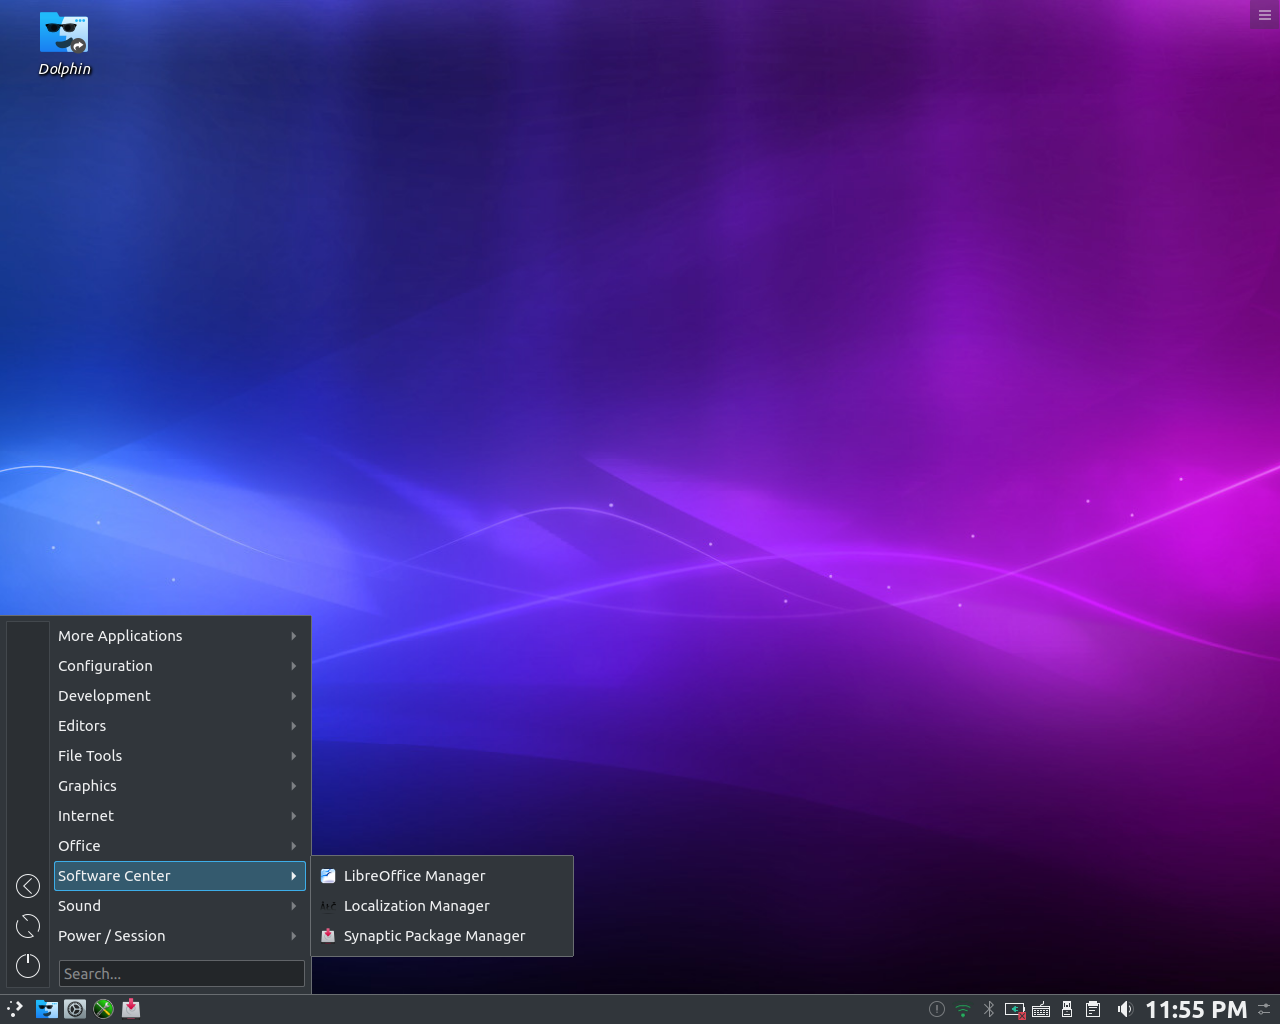
Task: Click in the menu Search field
Action: tap(182, 974)
